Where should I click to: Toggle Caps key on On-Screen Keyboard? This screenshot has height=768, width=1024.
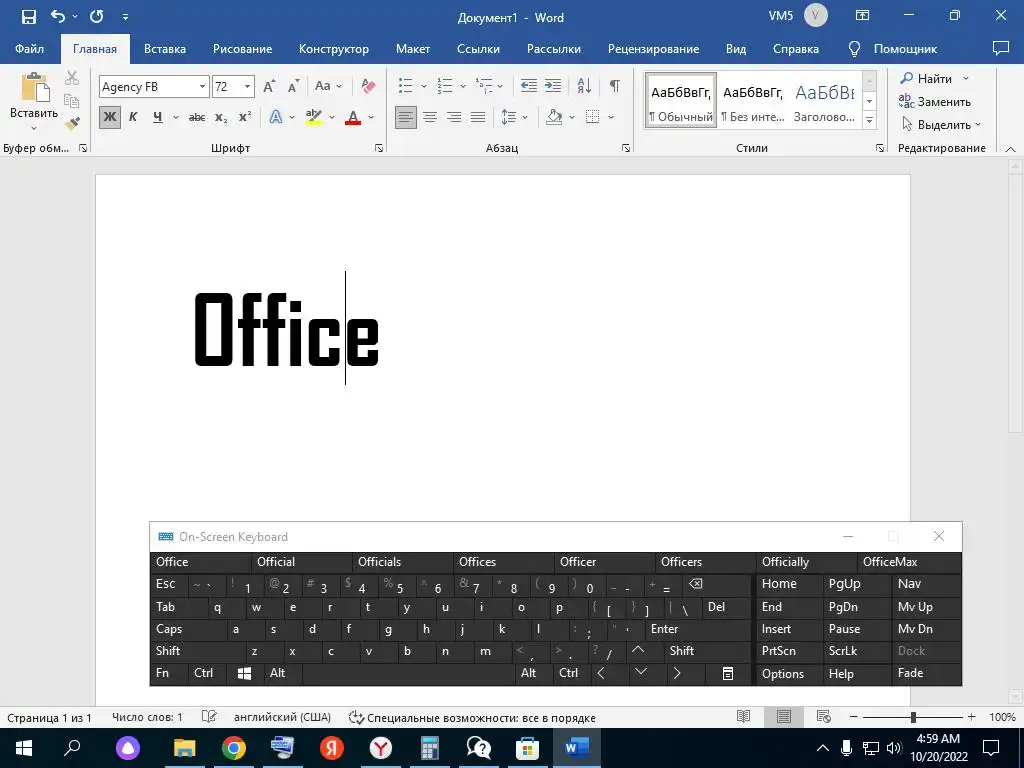coord(188,629)
